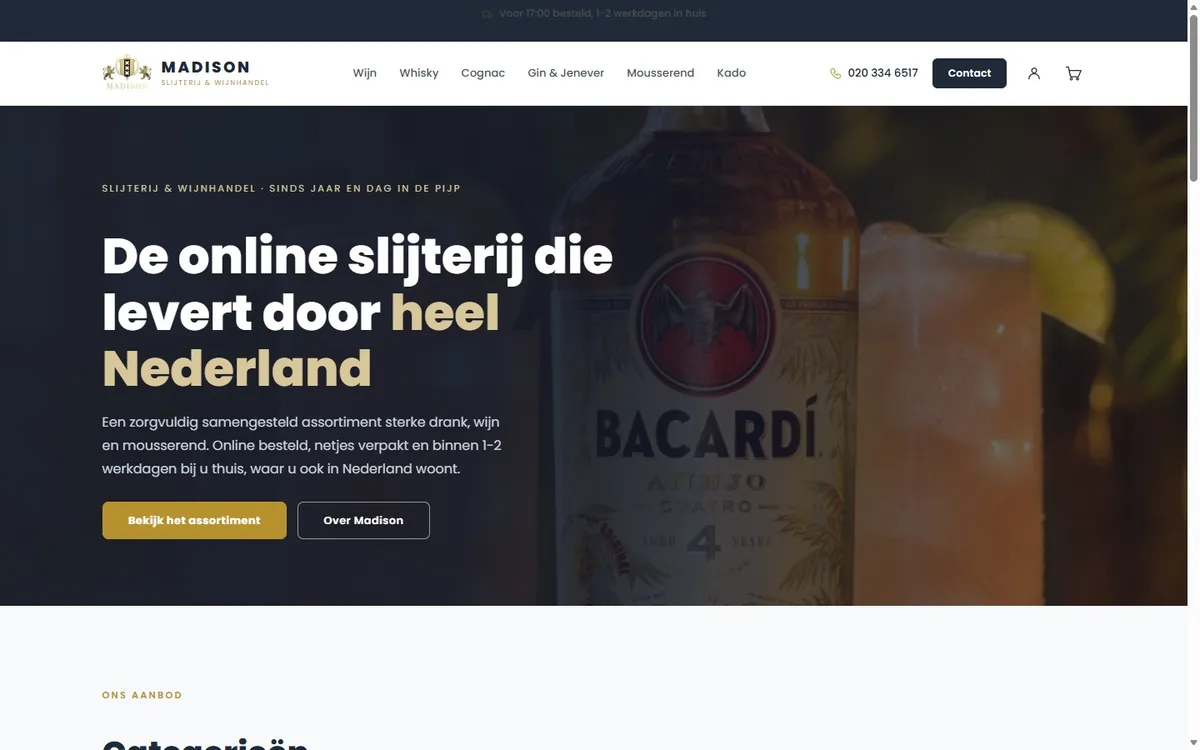
Task: Click the delivery truck icon in top banner
Action: tap(487, 14)
